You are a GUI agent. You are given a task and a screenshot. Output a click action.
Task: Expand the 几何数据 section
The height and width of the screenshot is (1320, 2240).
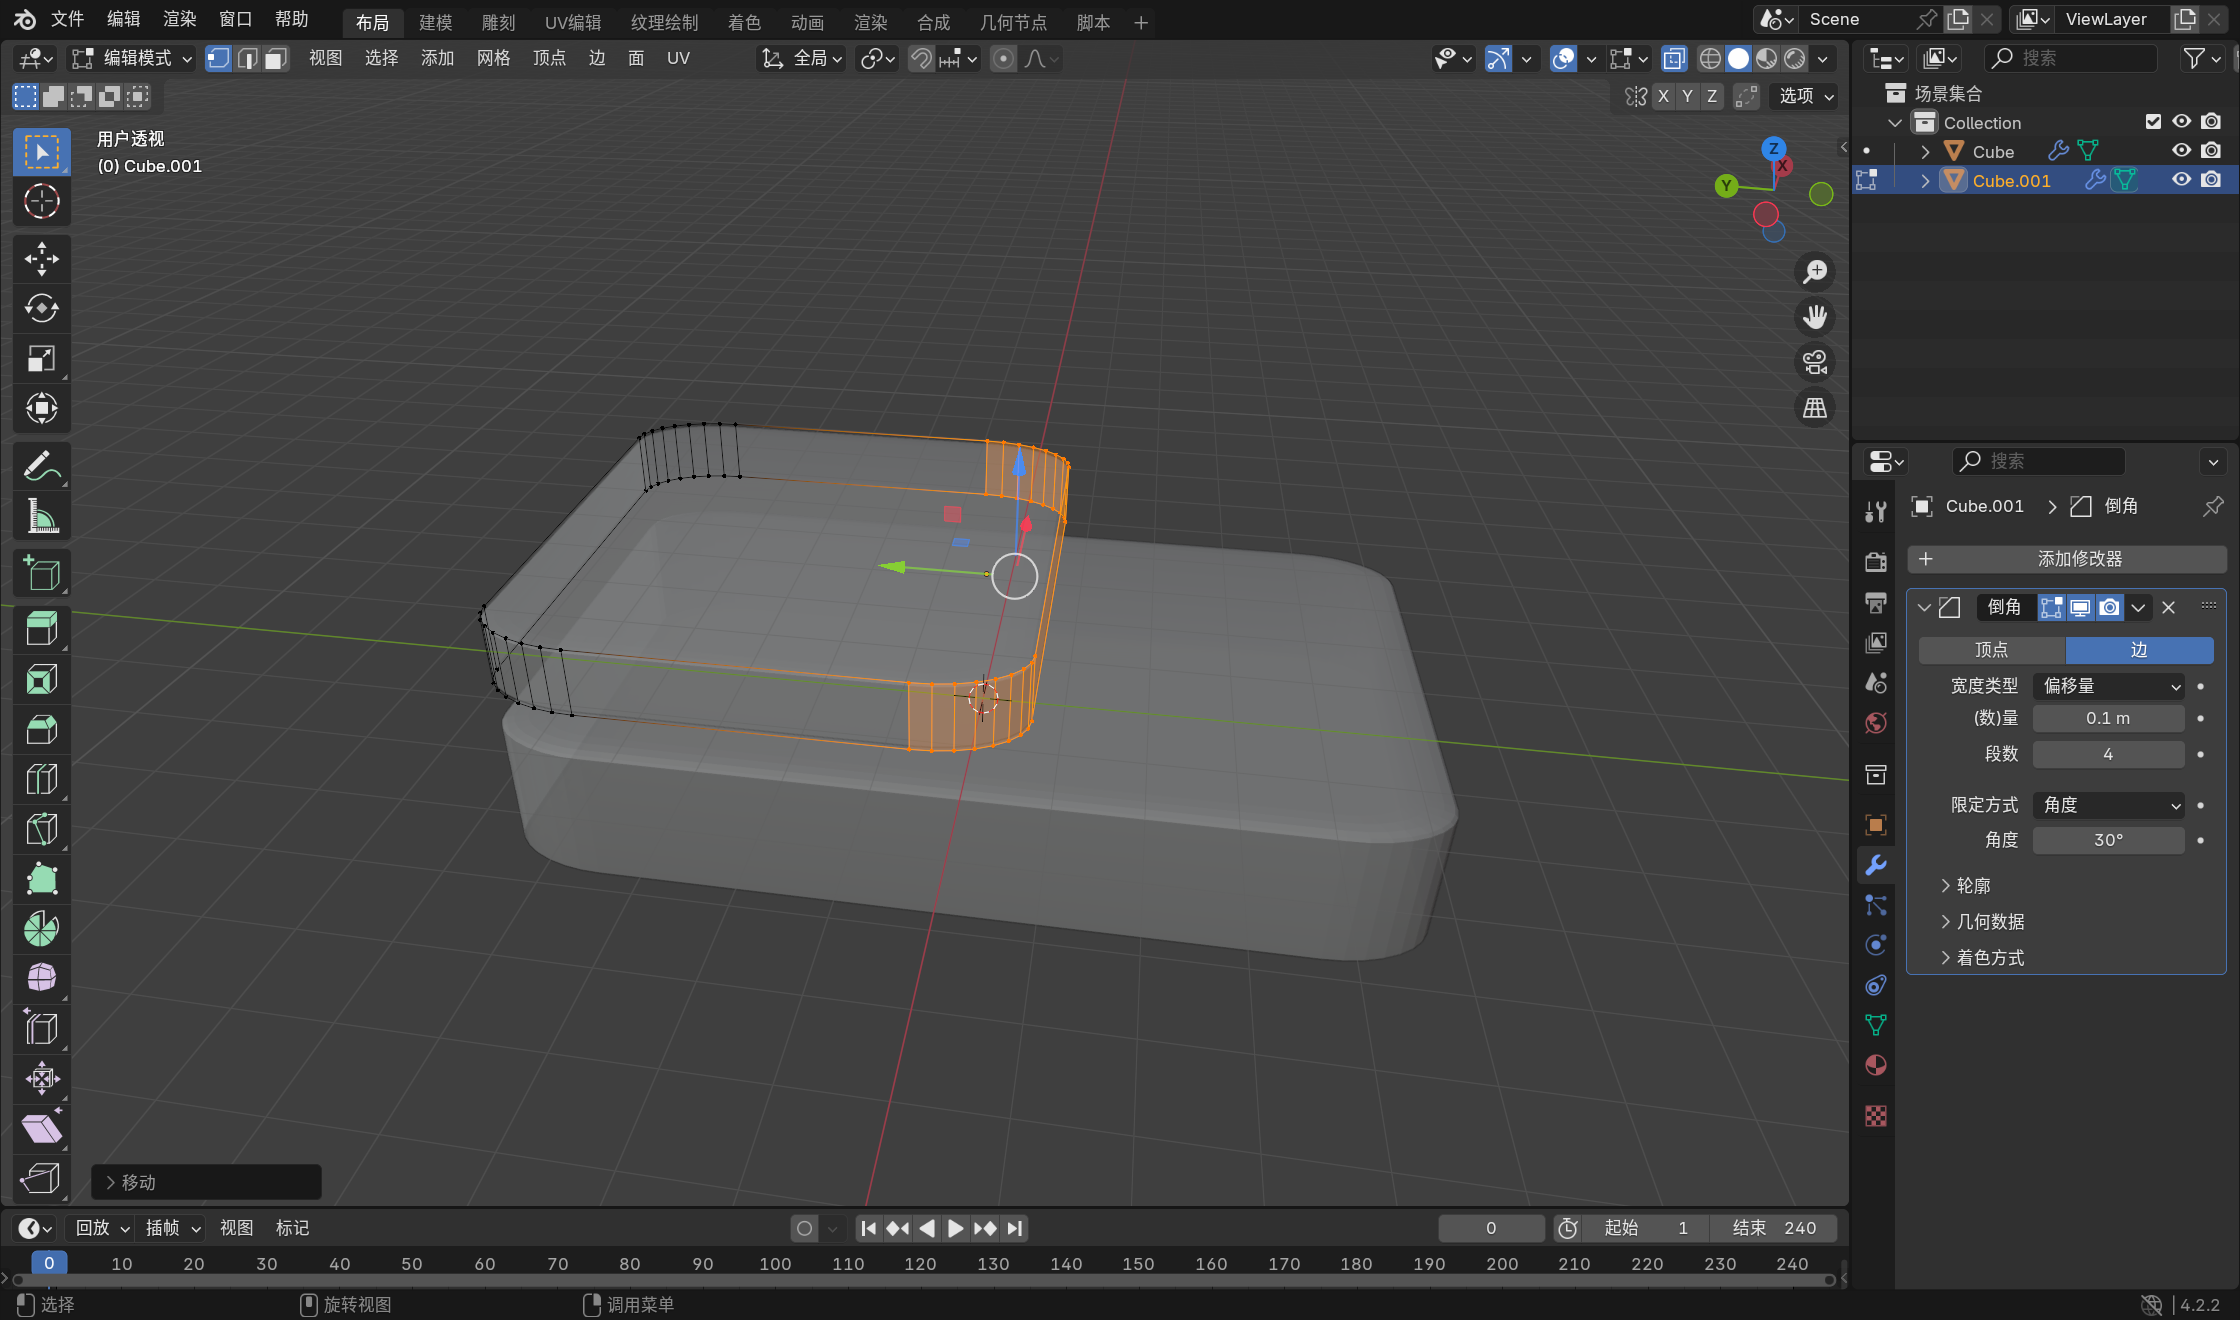pyautogui.click(x=1990, y=922)
